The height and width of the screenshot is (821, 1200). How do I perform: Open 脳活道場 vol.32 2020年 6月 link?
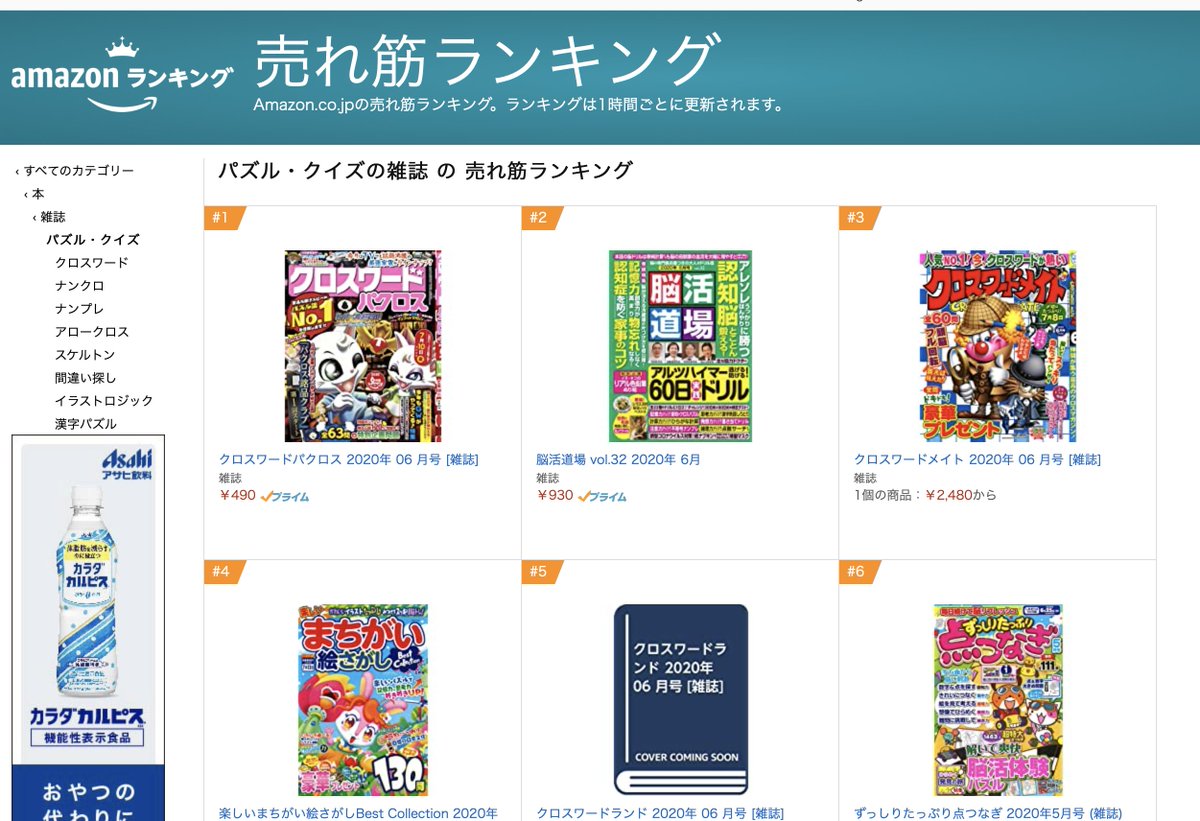pyautogui.click(x=619, y=460)
